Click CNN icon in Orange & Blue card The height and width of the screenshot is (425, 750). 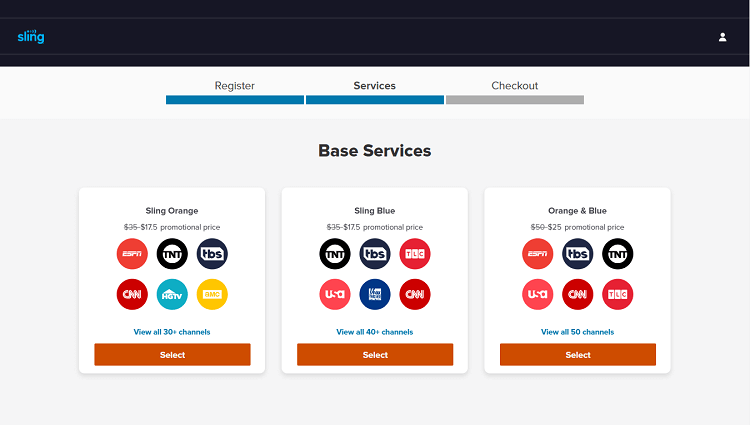pos(578,294)
